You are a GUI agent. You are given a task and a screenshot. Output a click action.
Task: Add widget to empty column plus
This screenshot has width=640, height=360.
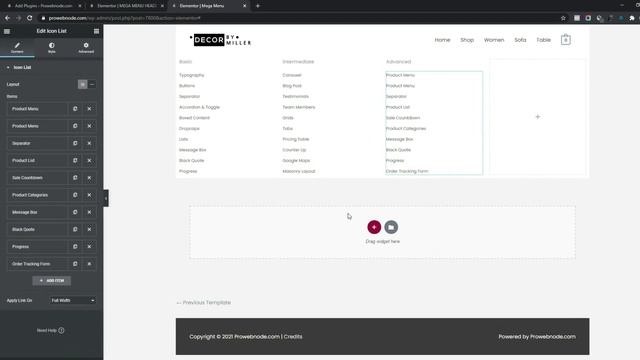pos(538,117)
